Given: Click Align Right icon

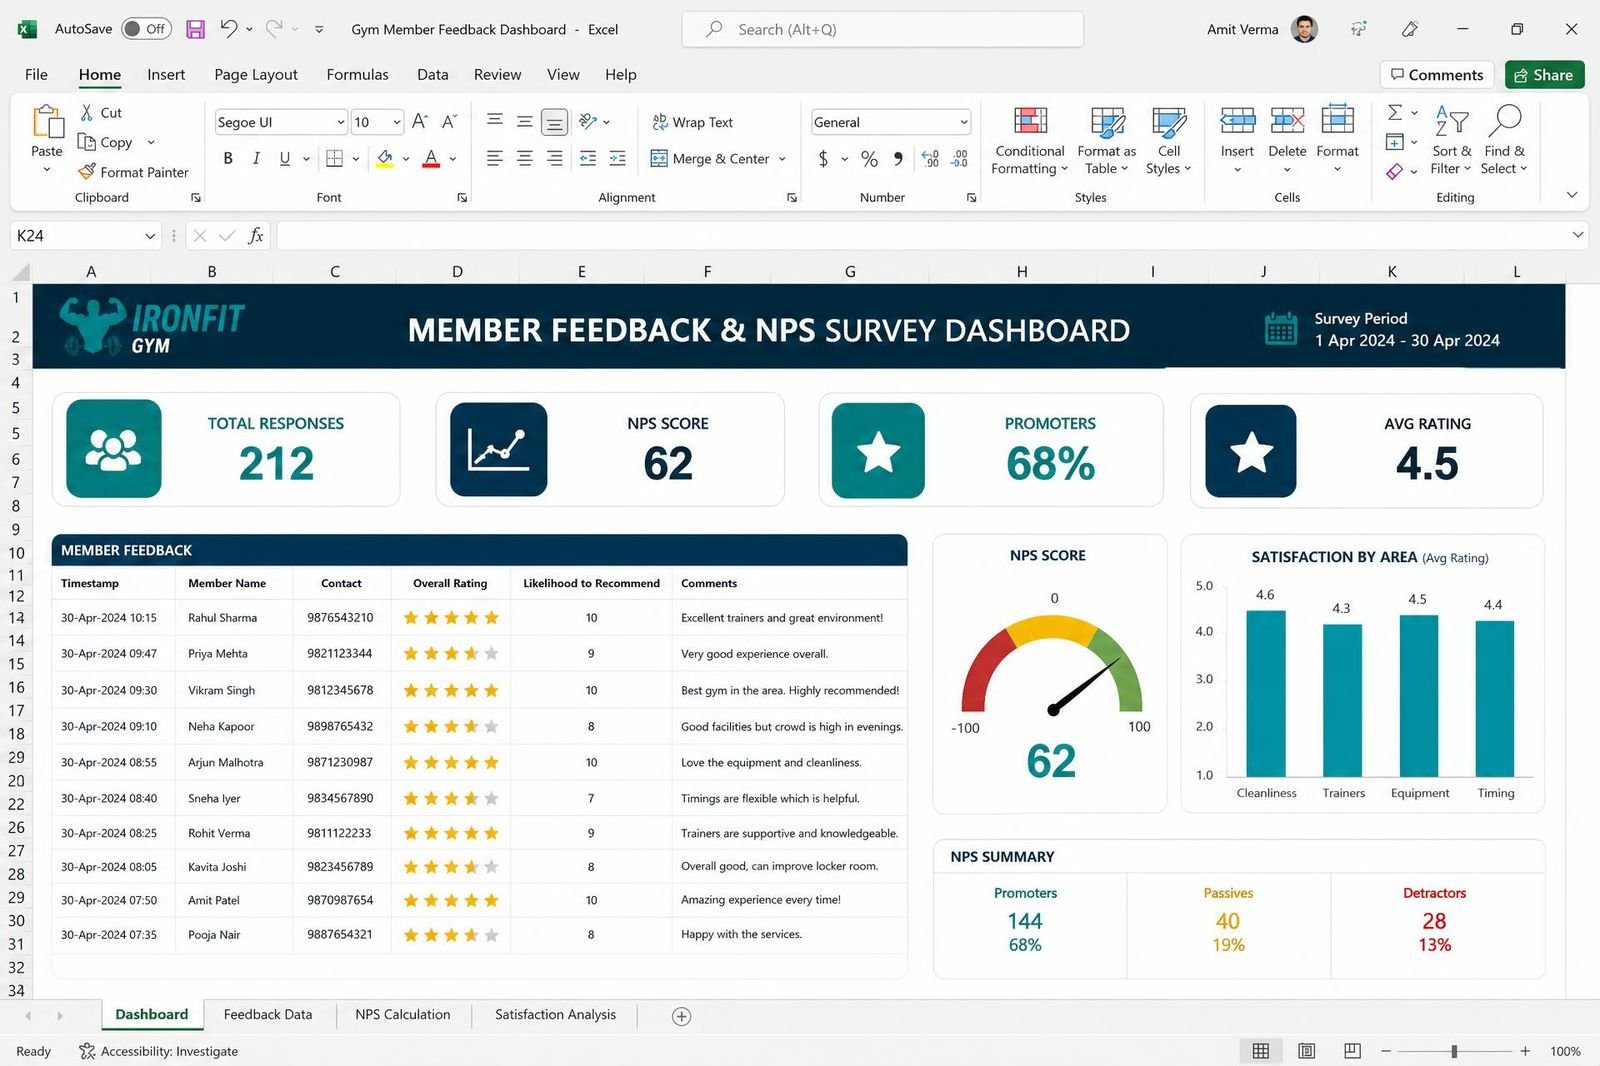Looking at the screenshot, I should (555, 158).
